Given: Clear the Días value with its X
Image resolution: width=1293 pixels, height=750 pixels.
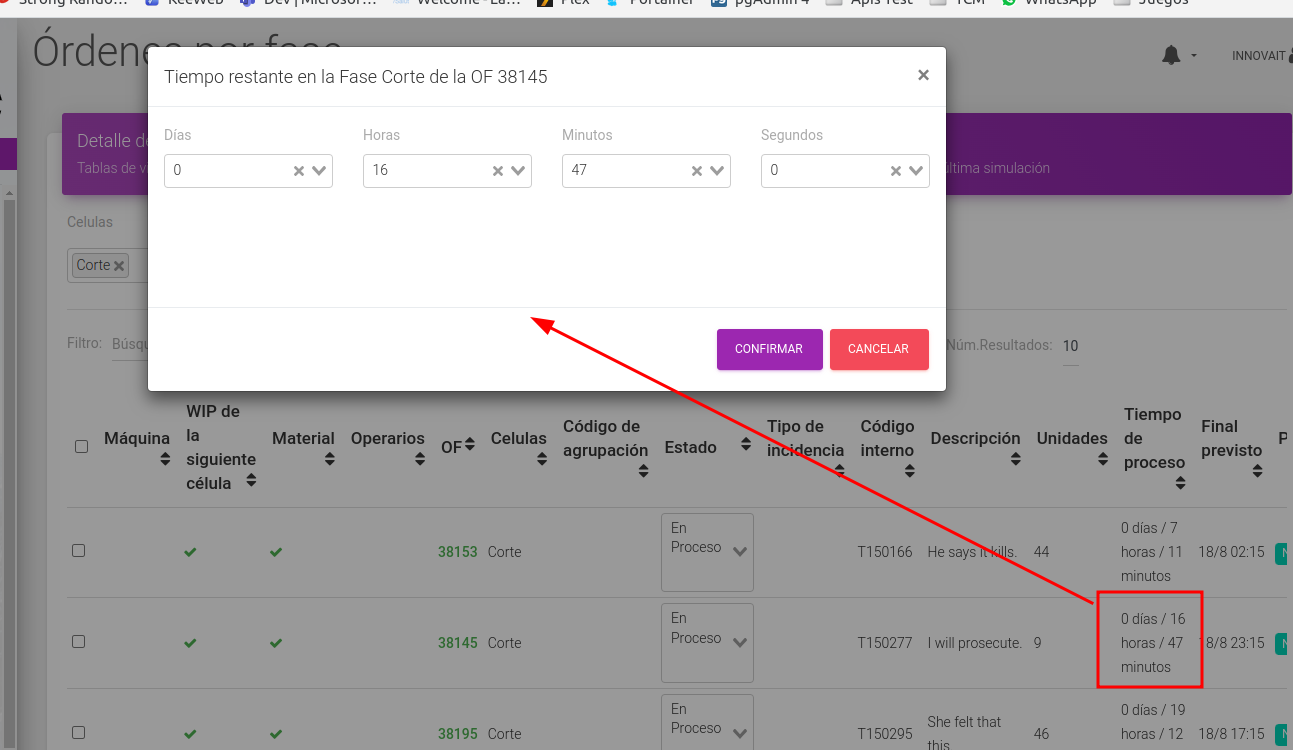Looking at the screenshot, I should 299,171.
